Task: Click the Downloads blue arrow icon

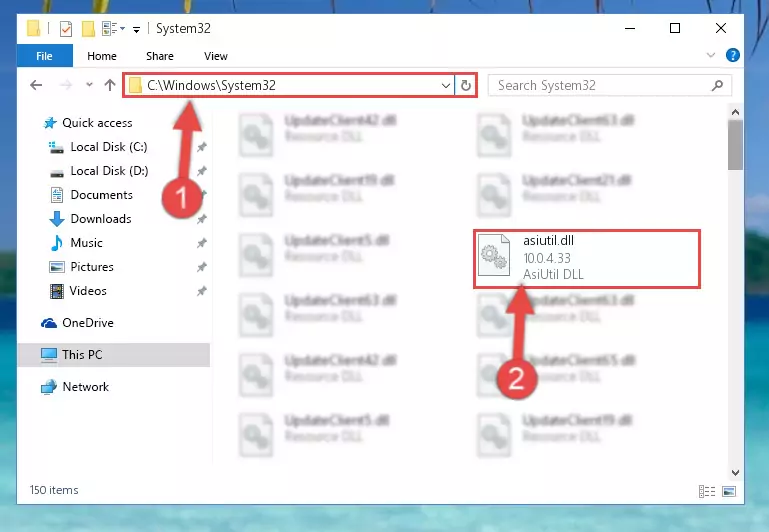Action: tap(57, 219)
